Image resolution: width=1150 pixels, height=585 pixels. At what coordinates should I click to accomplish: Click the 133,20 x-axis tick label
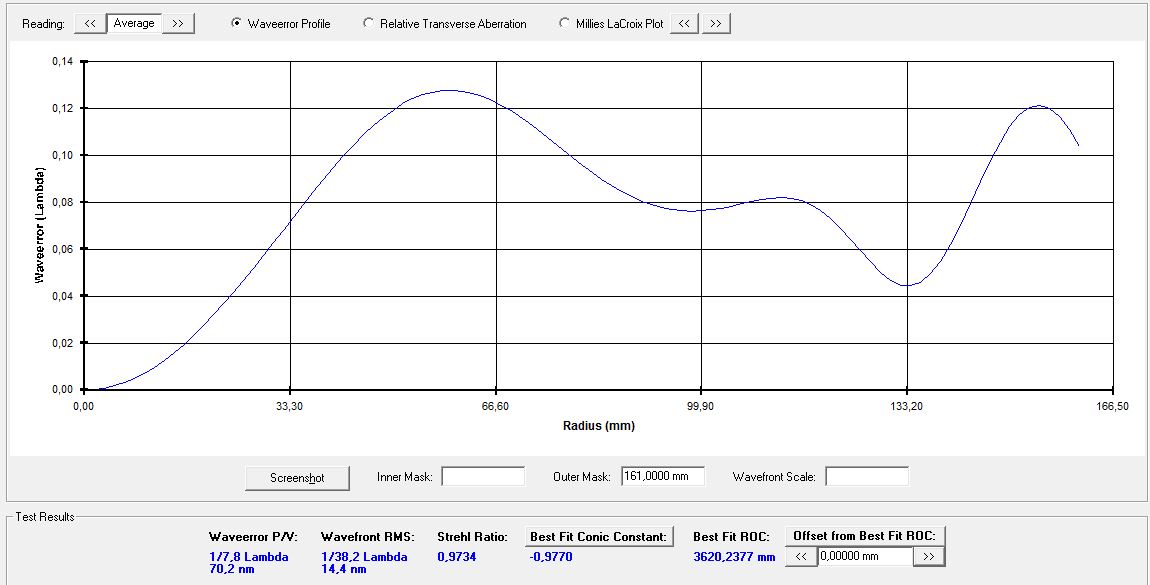coord(907,406)
